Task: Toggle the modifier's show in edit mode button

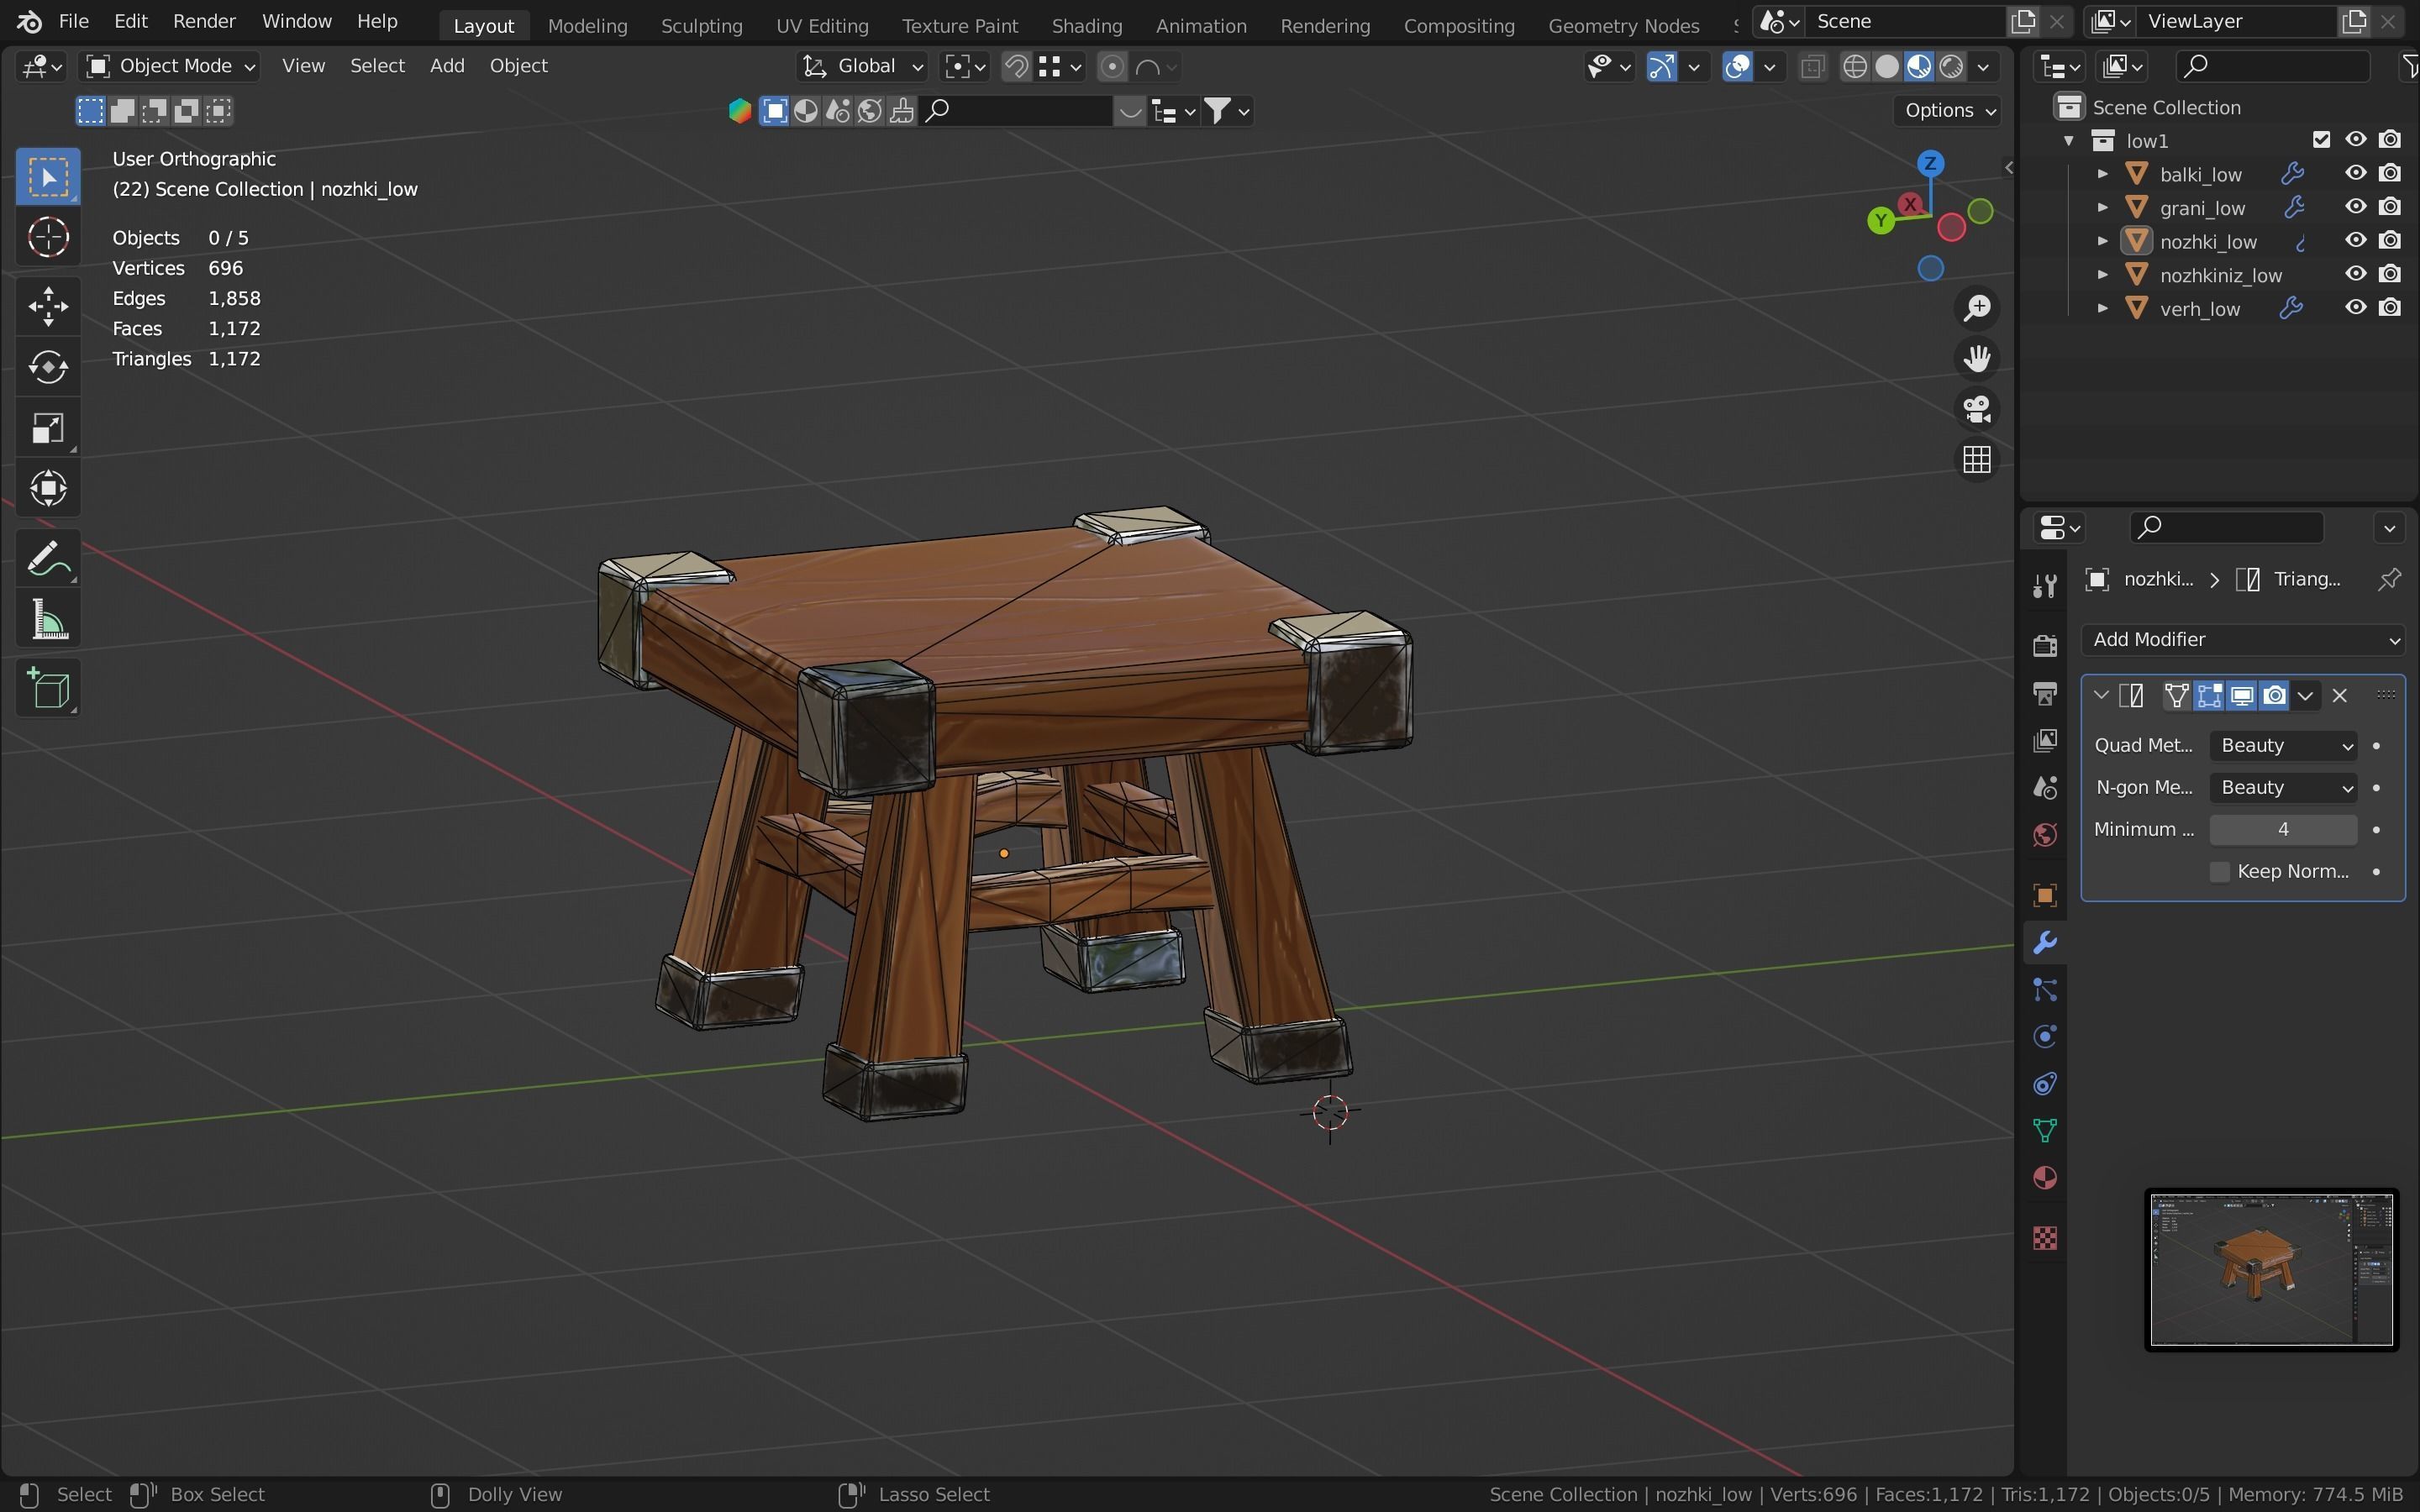Action: 2210,696
